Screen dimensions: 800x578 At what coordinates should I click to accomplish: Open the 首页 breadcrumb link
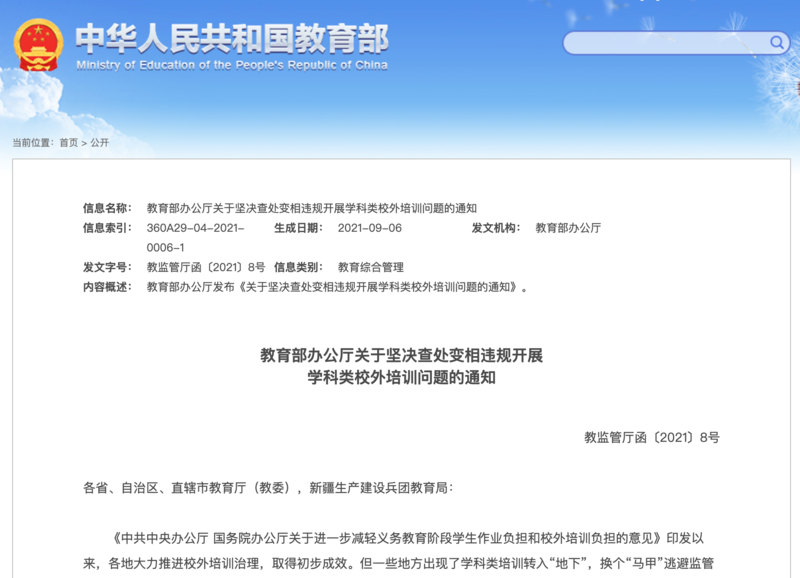(68, 143)
